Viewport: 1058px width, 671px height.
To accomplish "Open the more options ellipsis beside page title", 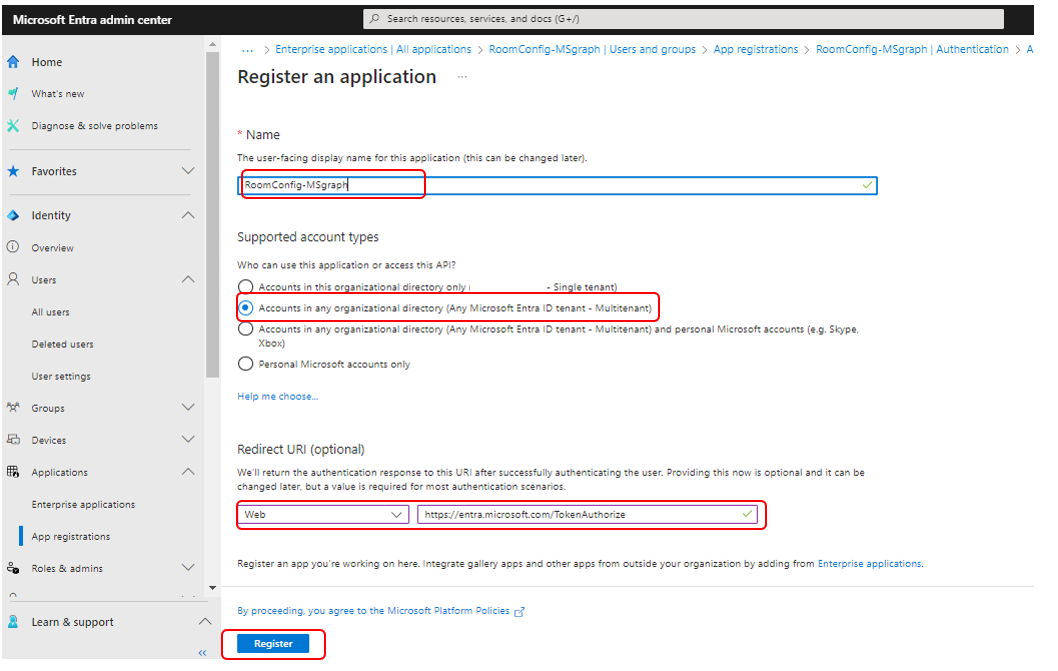I will point(462,77).
